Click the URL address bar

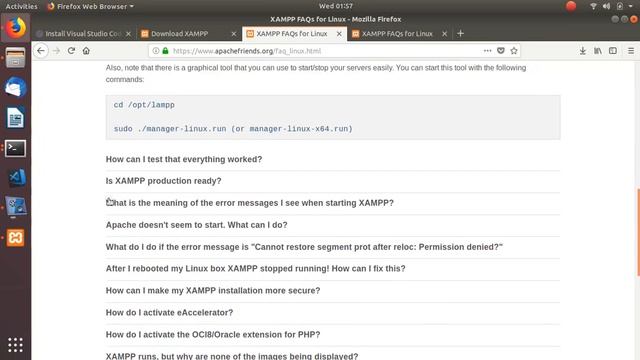click(318, 51)
